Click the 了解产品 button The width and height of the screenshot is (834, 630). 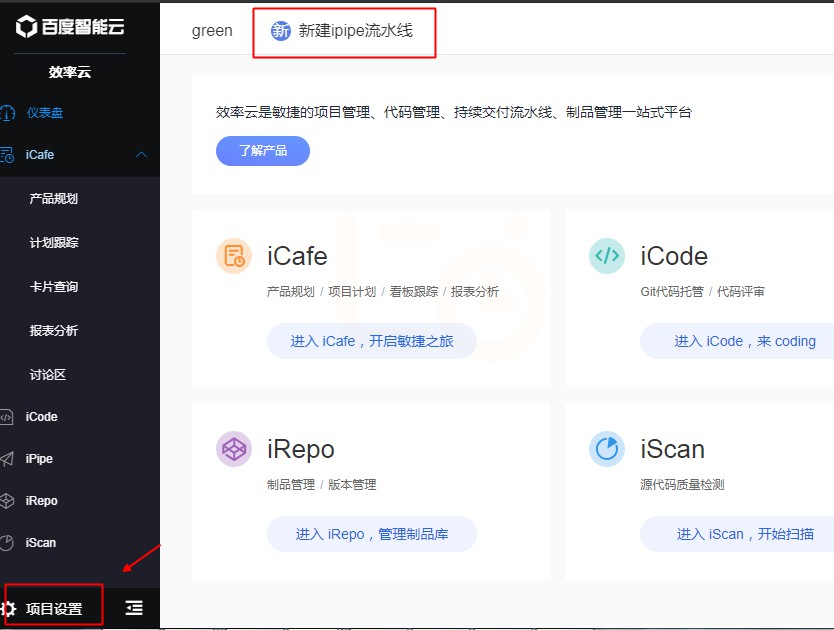coord(263,151)
